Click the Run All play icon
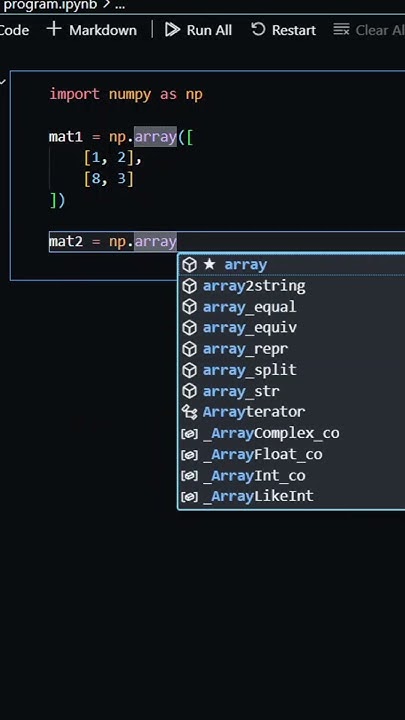Screen dimensions: 405x720 [172, 30]
